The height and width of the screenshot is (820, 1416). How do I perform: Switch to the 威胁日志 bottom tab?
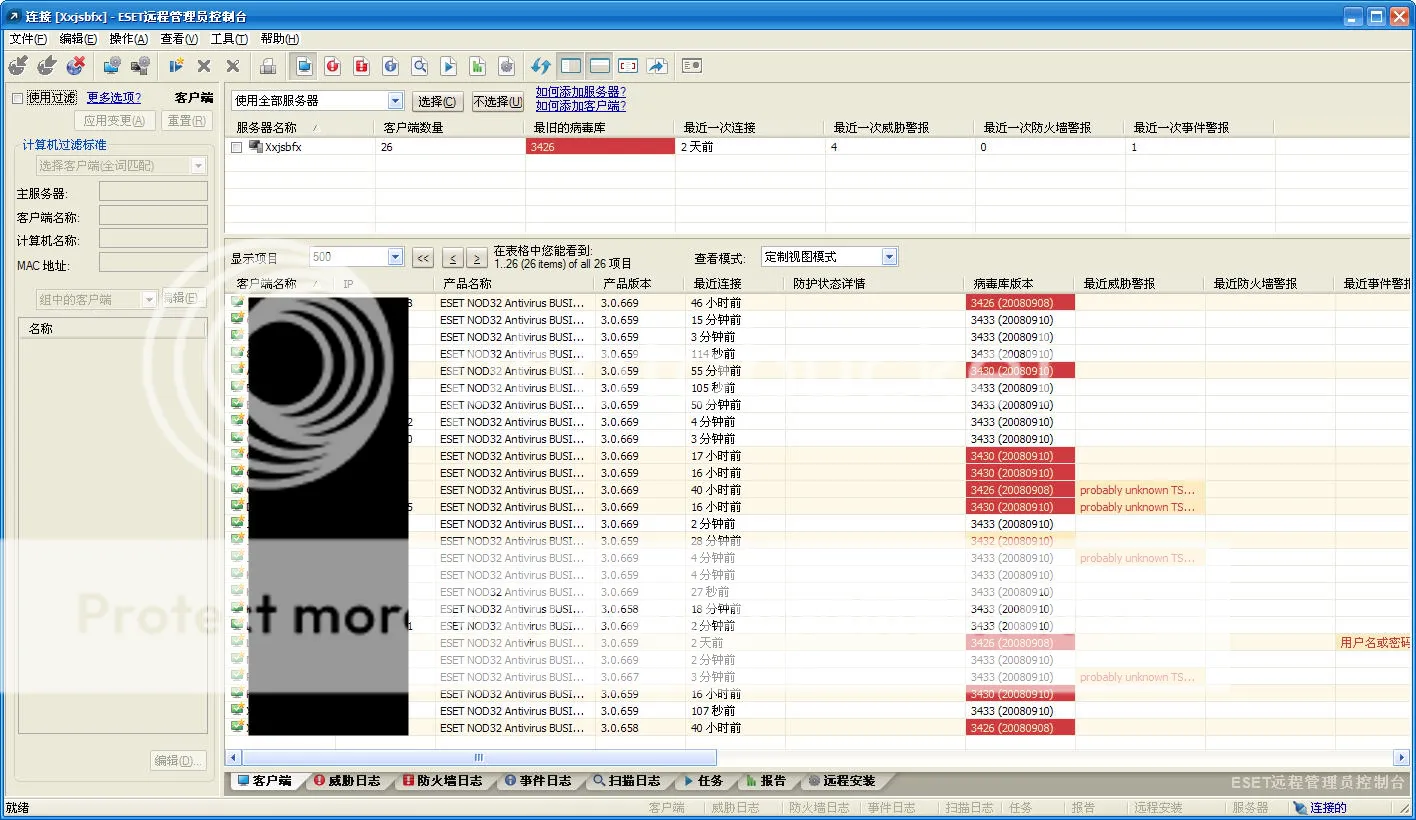pos(347,781)
